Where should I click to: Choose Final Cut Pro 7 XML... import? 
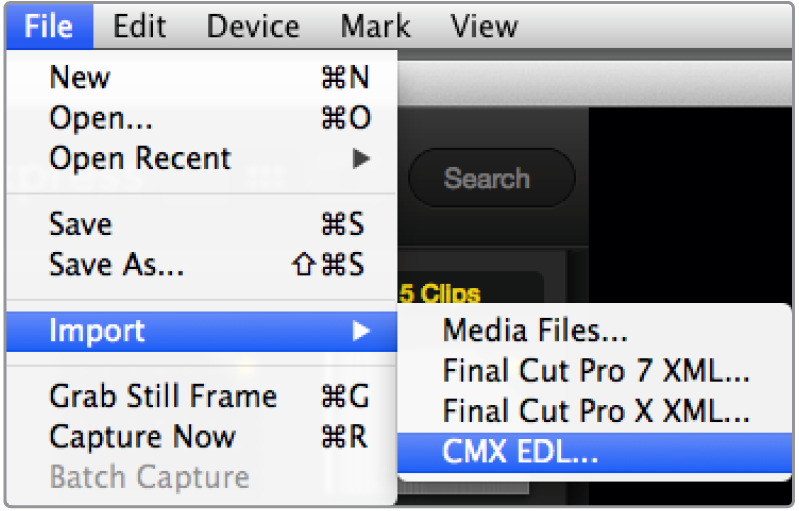595,371
